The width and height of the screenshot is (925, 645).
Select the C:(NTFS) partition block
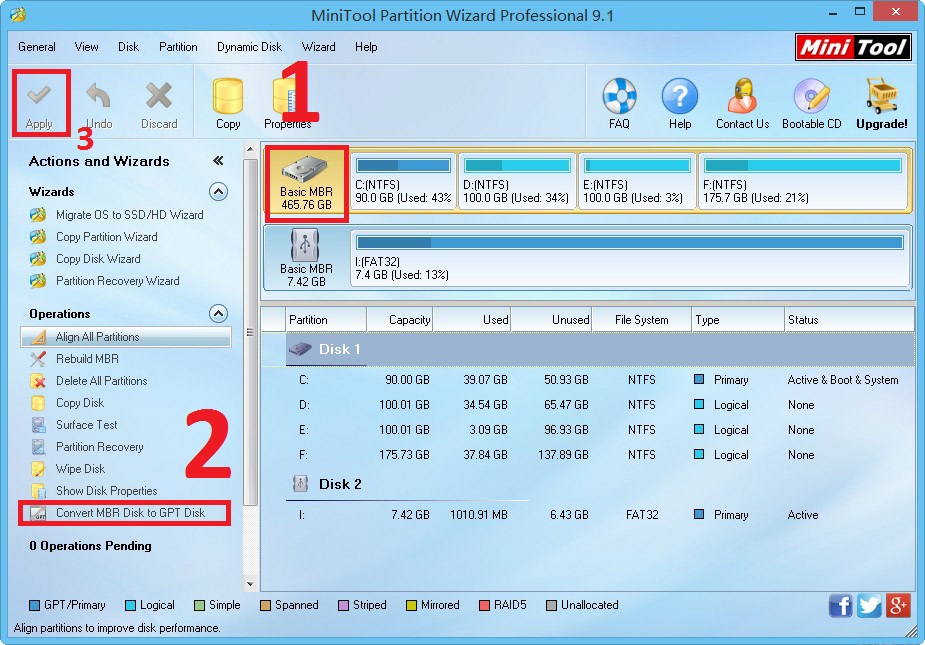[x=404, y=181]
